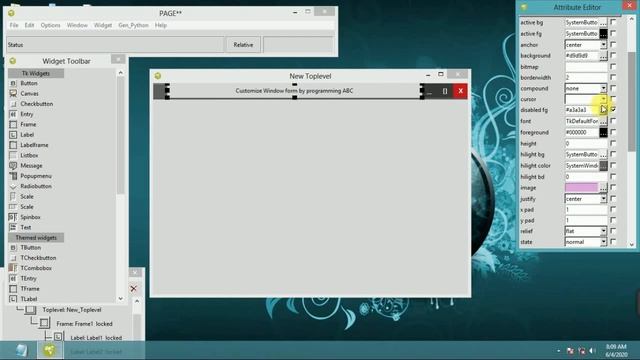The width and height of the screenshot is (640, 360).
Task: Select the Popupmenu widget icon
Action: point(13,176)
